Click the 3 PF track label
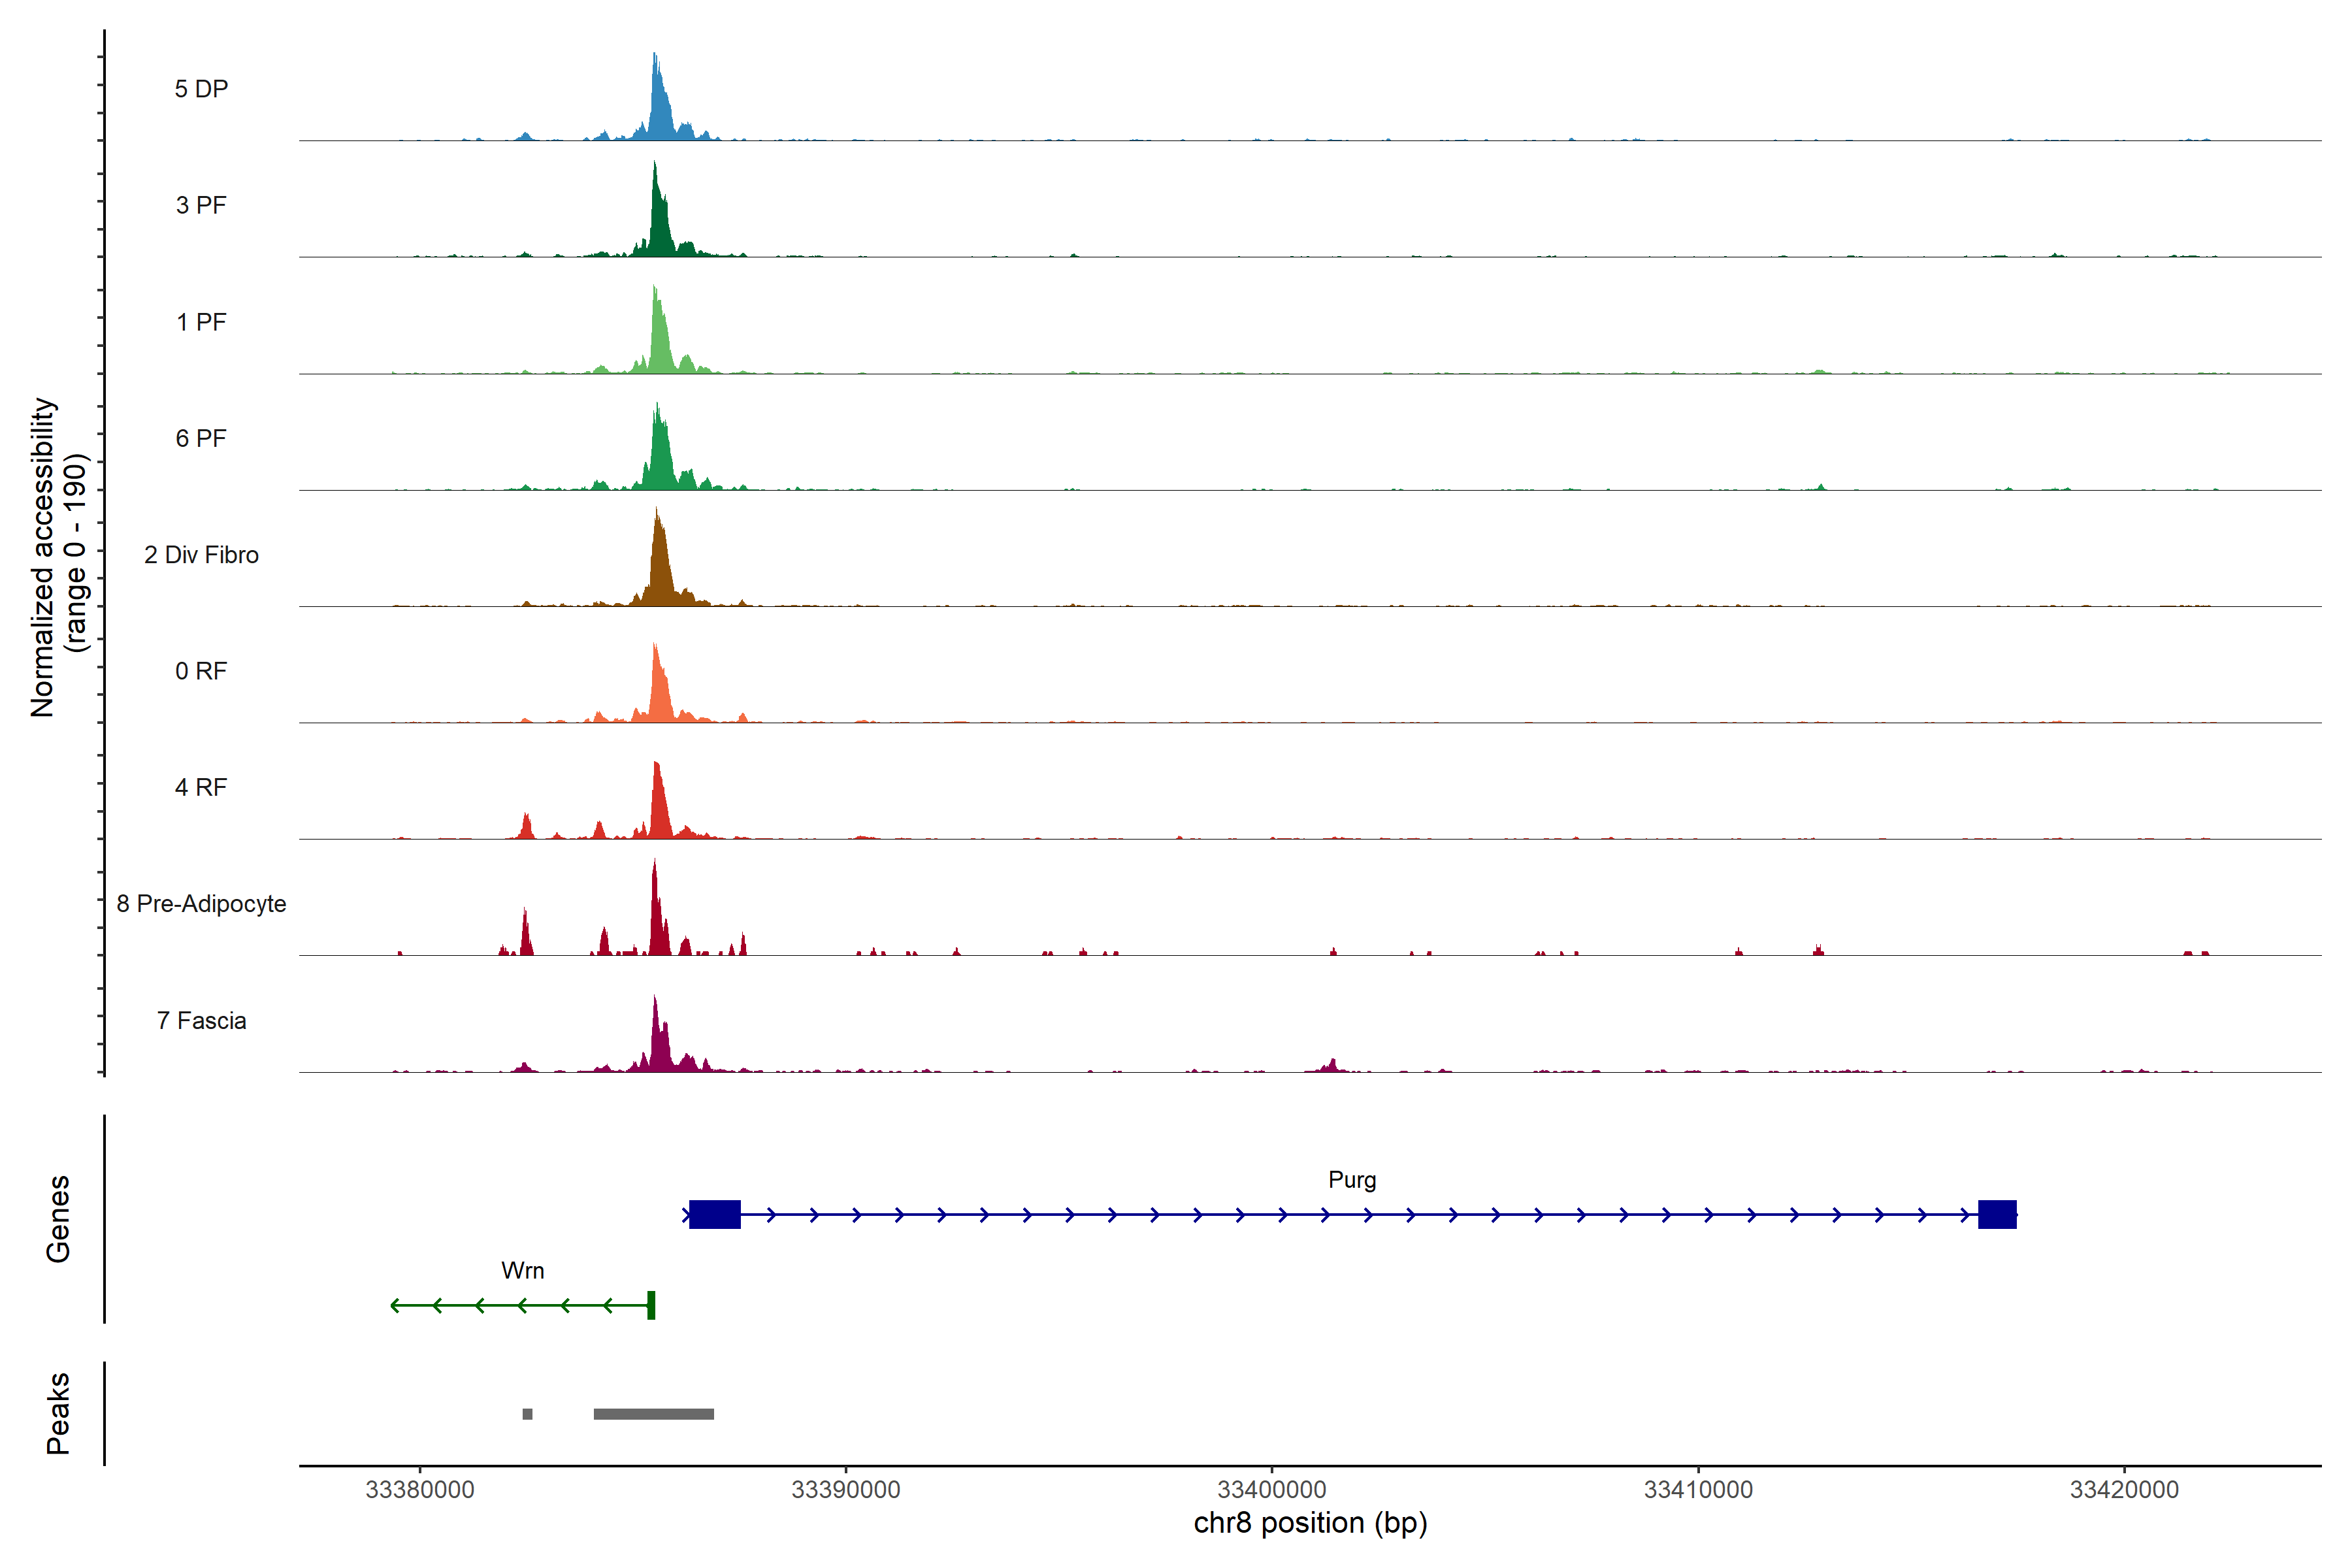Screen dimensions: 2352x1568 coord(201,205)
